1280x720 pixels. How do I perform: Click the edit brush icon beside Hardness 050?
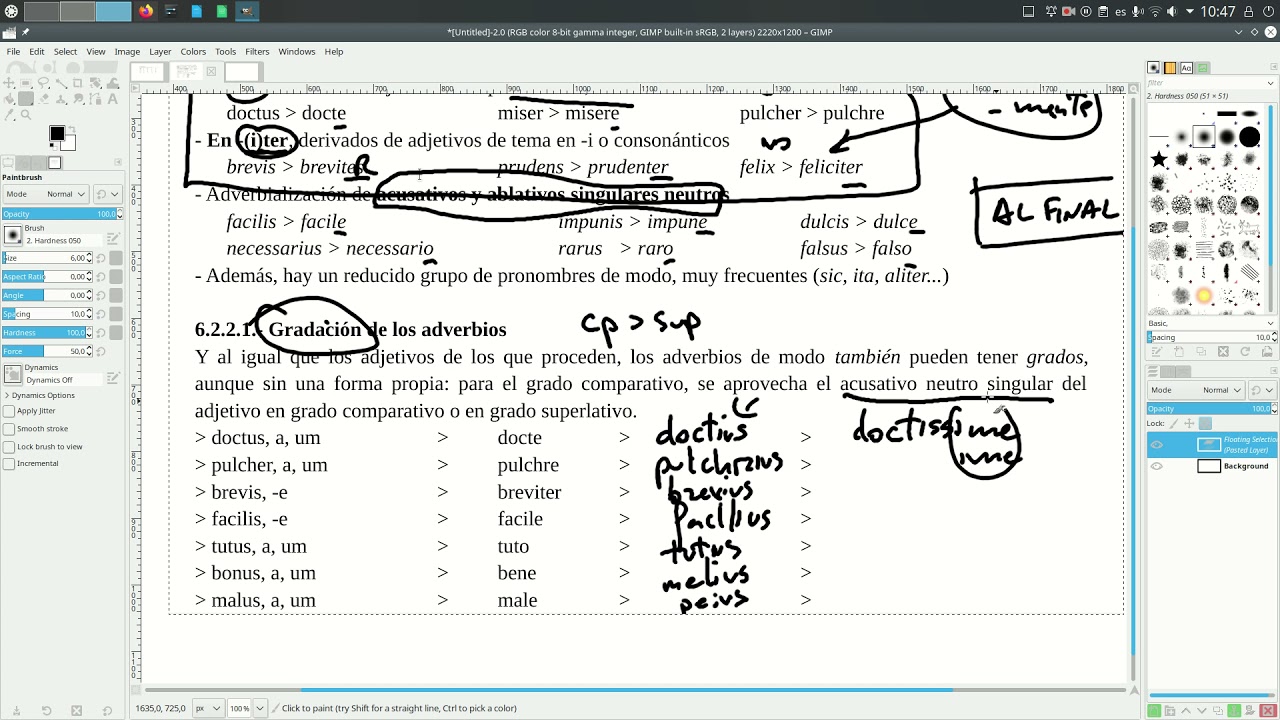pyautogui.click(x=114, y=238)
